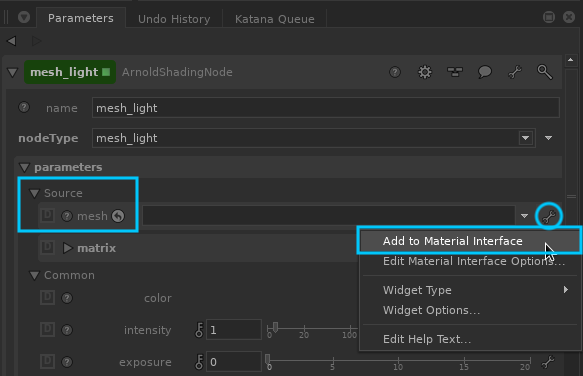Open the node comment bubble icon
Viewport: 583px width, 376px height.
[484, 72]
